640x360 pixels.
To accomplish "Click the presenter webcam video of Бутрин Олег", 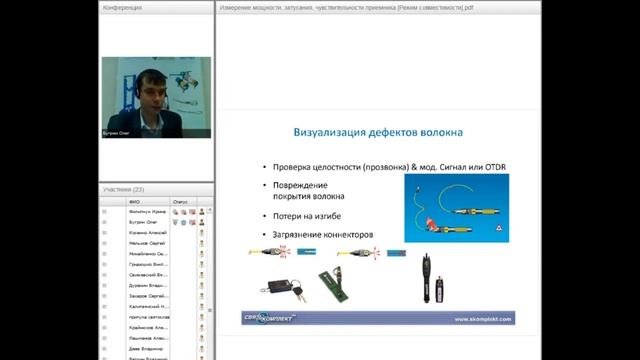I will click(x=156, y=97).
